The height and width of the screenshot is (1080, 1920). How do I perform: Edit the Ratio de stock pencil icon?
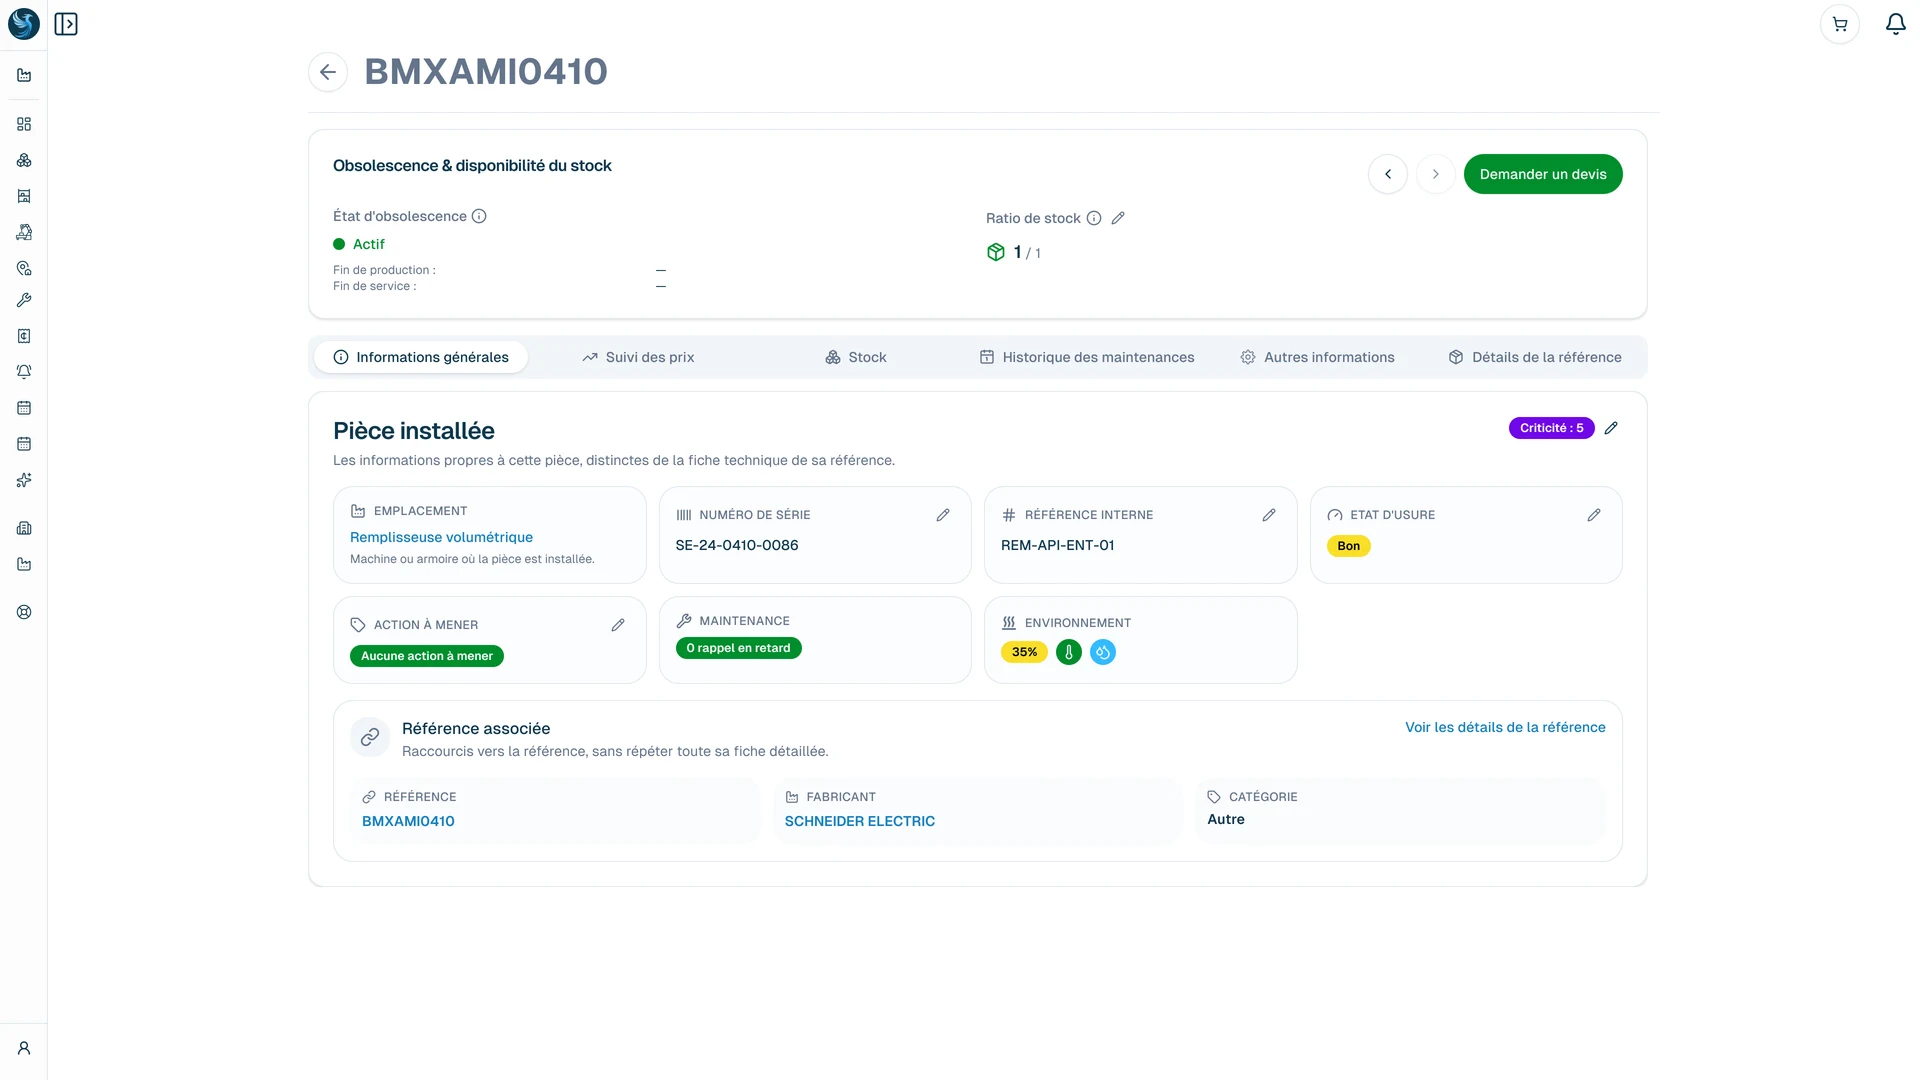(1118, 218)
